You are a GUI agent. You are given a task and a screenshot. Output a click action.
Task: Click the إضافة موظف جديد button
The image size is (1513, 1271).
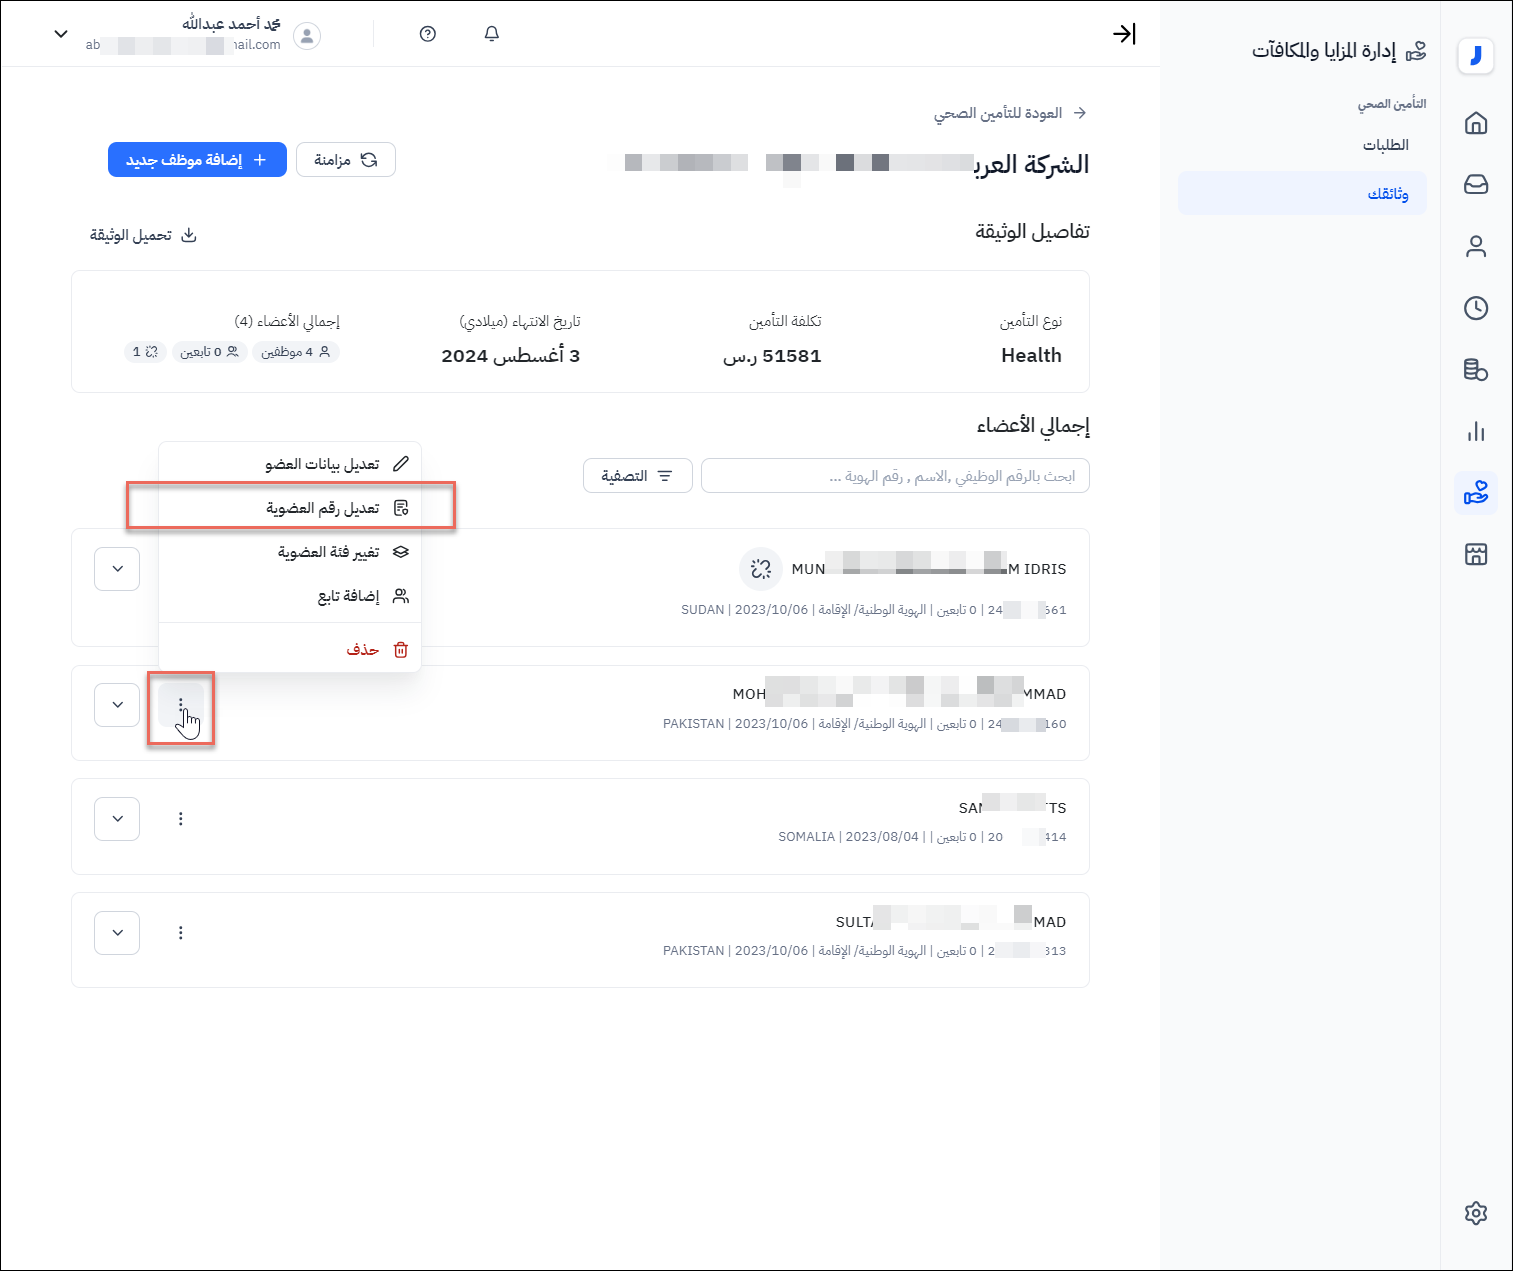click(x=197, y=160)
